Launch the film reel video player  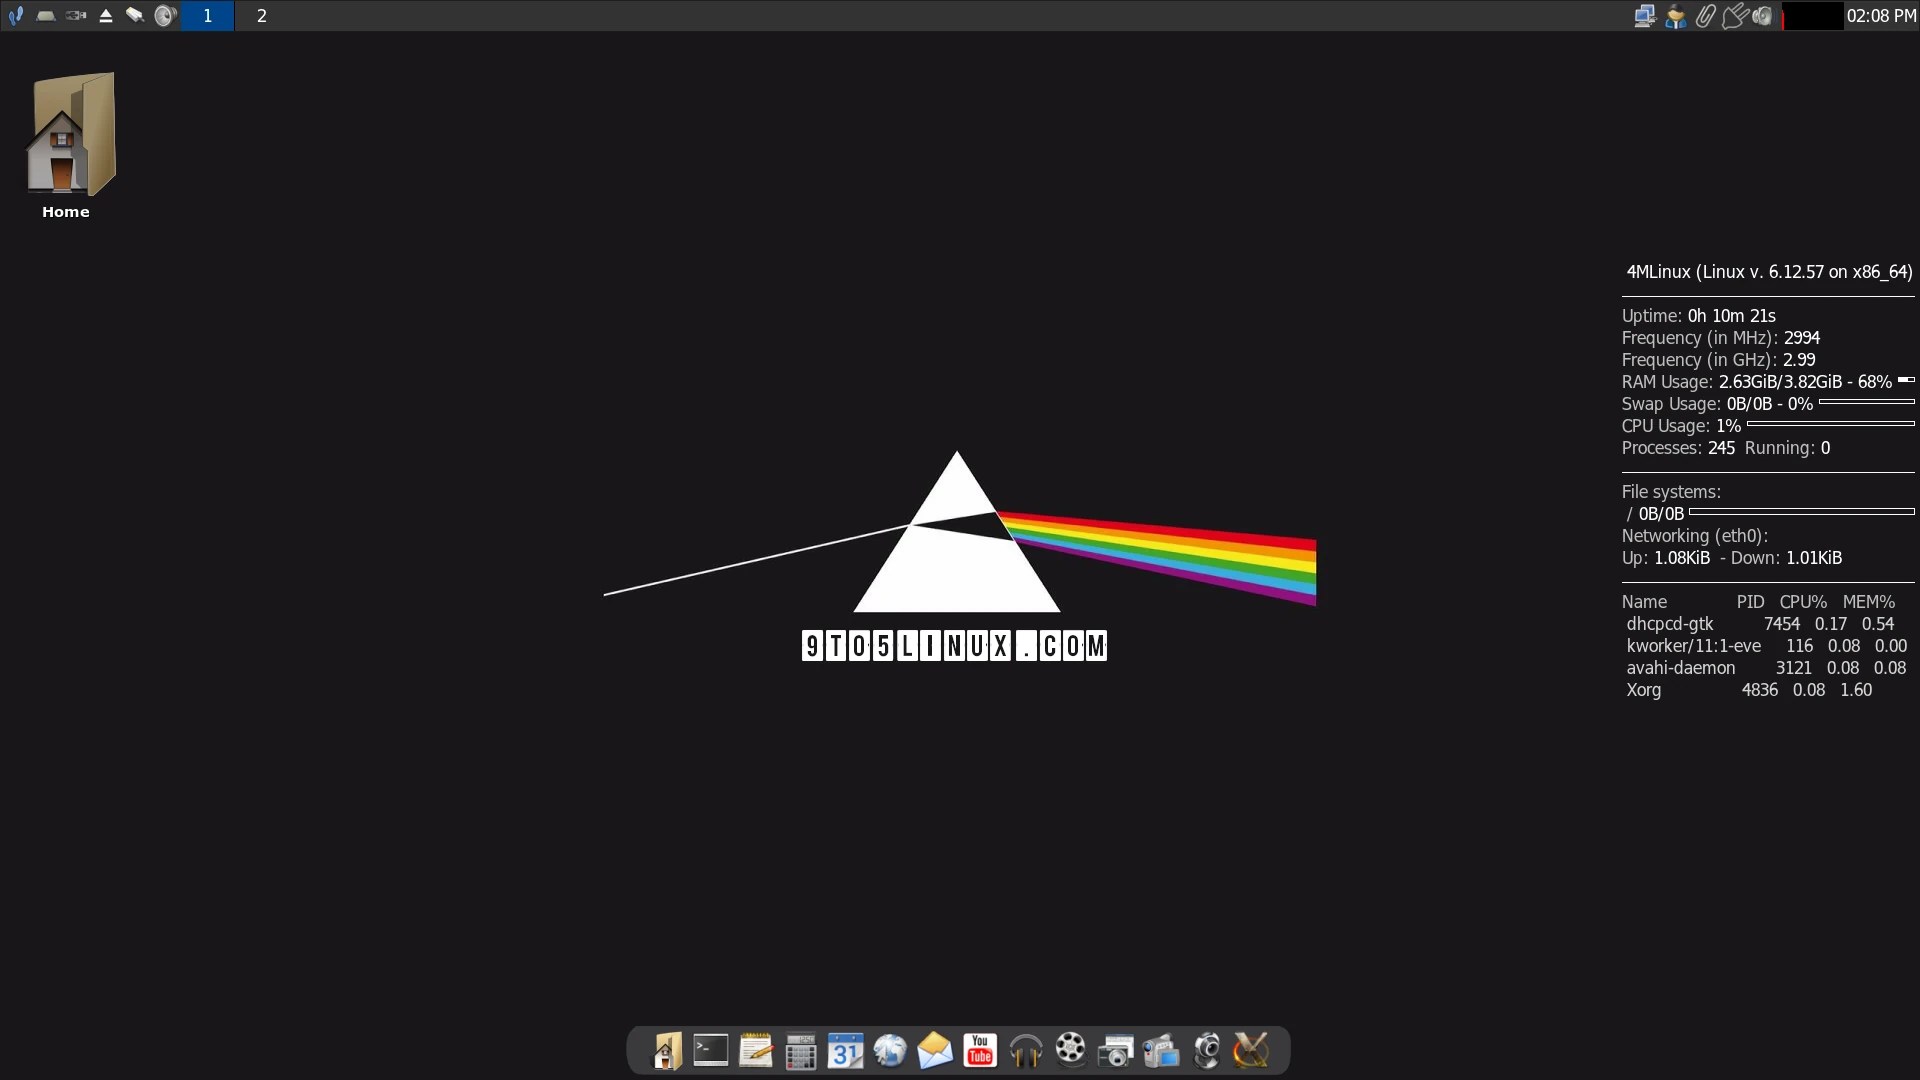click(1070, 1049)
